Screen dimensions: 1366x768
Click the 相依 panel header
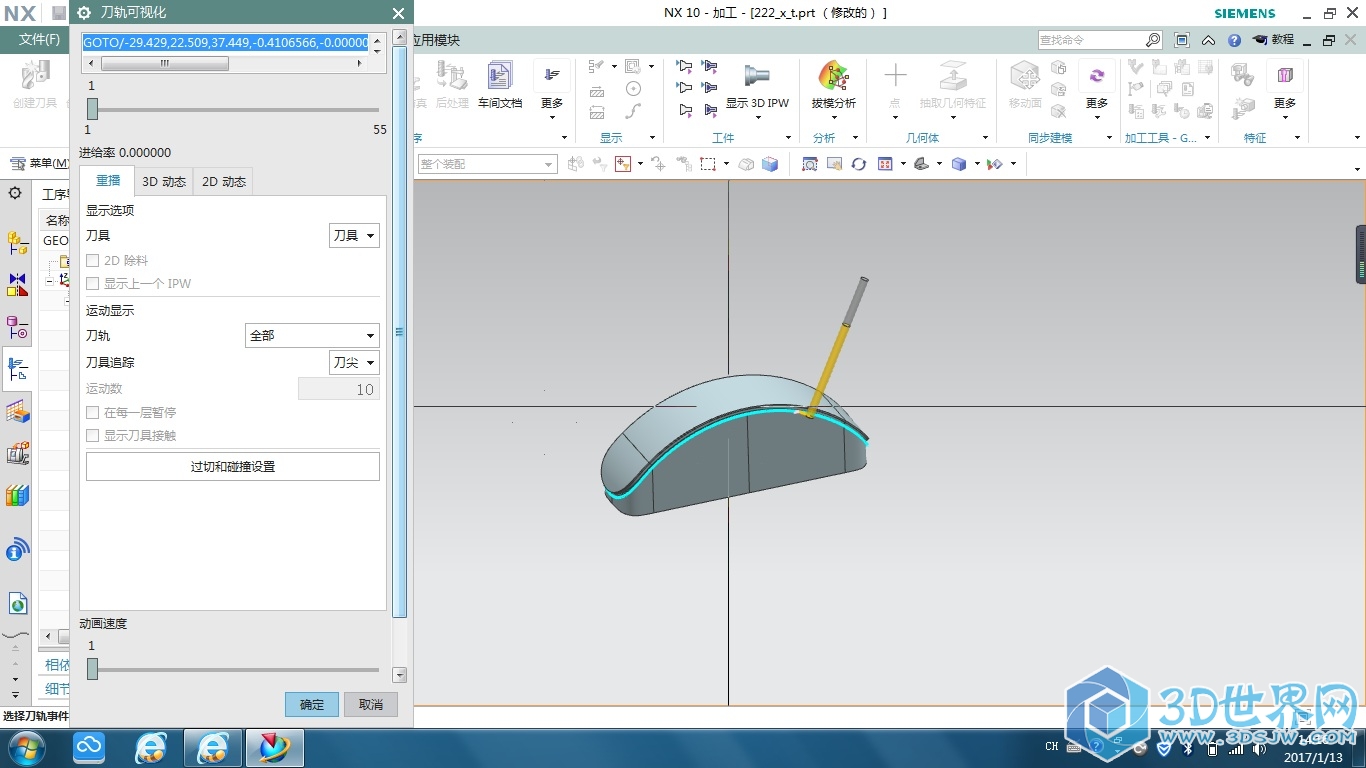57,665
